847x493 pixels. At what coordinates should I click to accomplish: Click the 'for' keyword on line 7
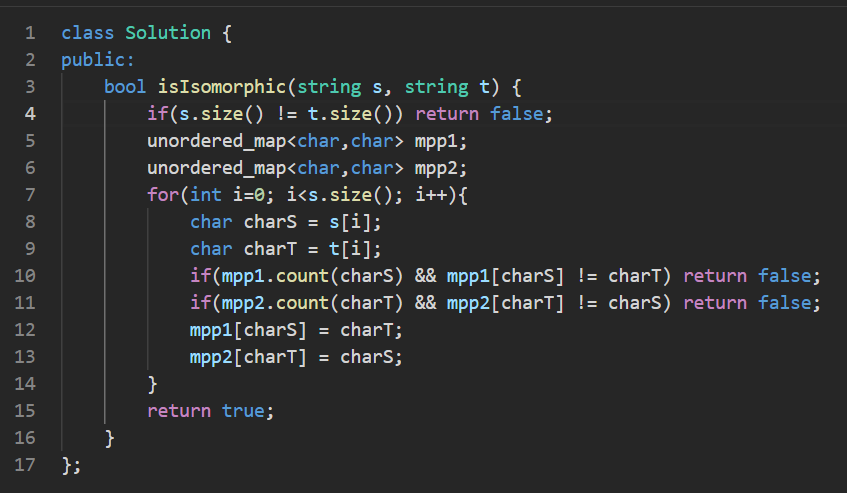click(x=163, y=195)
